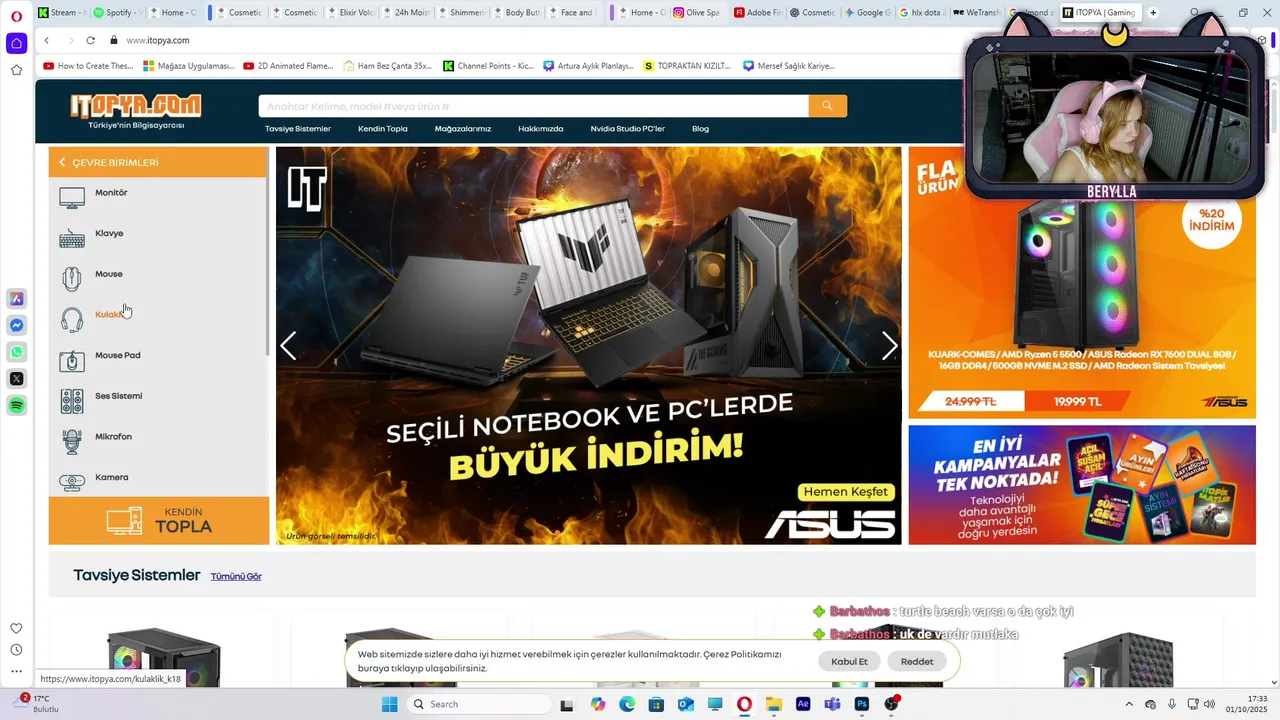Viewport: 1280px width, 720px height.
Task: Open After Effects from the taskbar
Action: (x=803, y=704)
